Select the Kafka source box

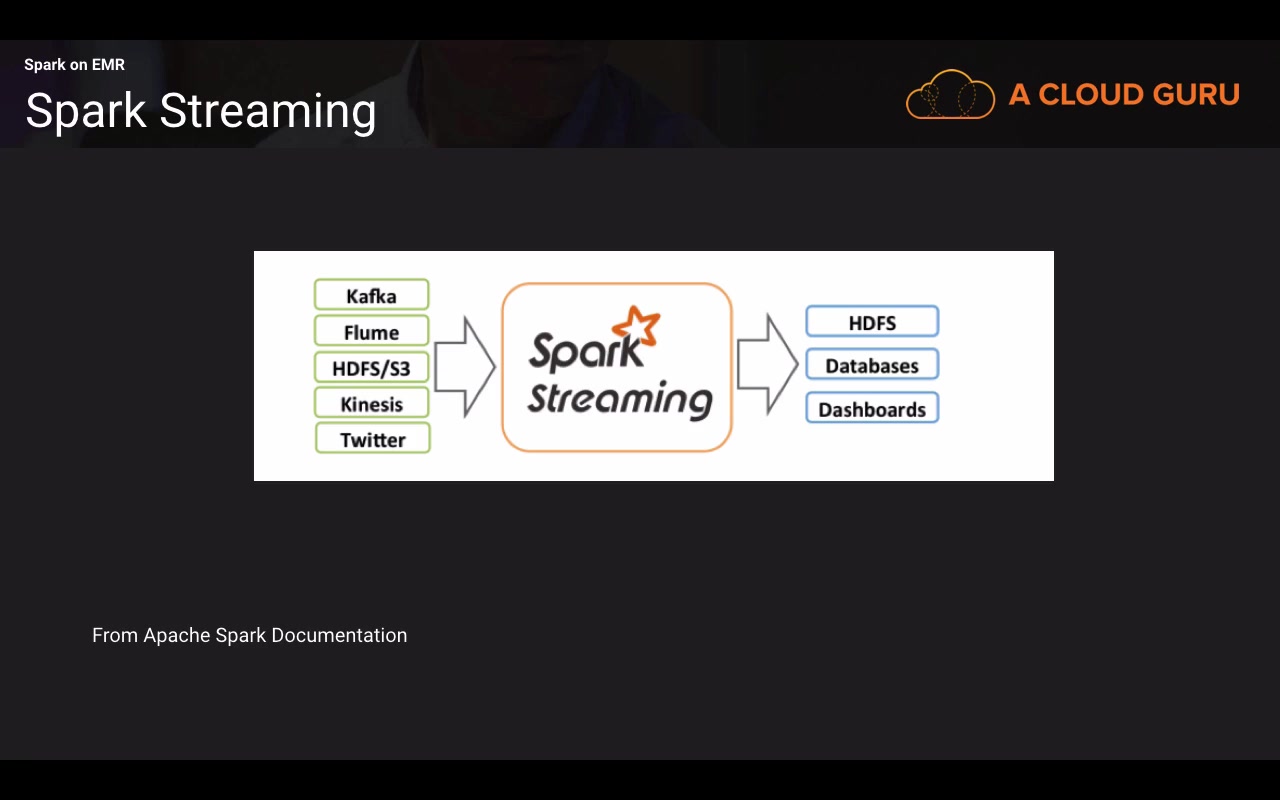click(x=371, y=295)
